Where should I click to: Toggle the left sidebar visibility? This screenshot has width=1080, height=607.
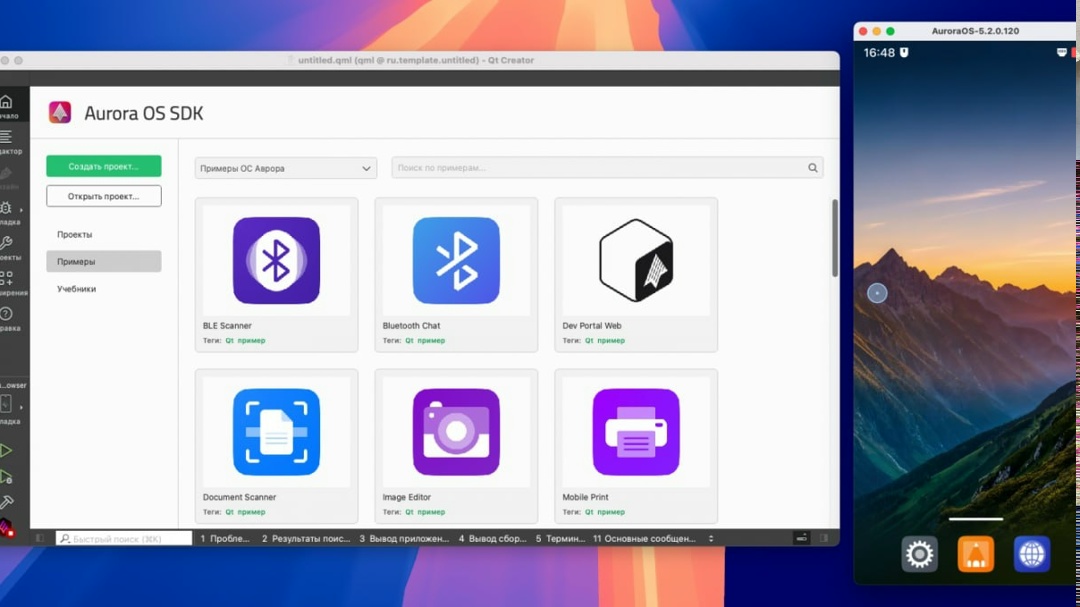(x=40, y=538)
